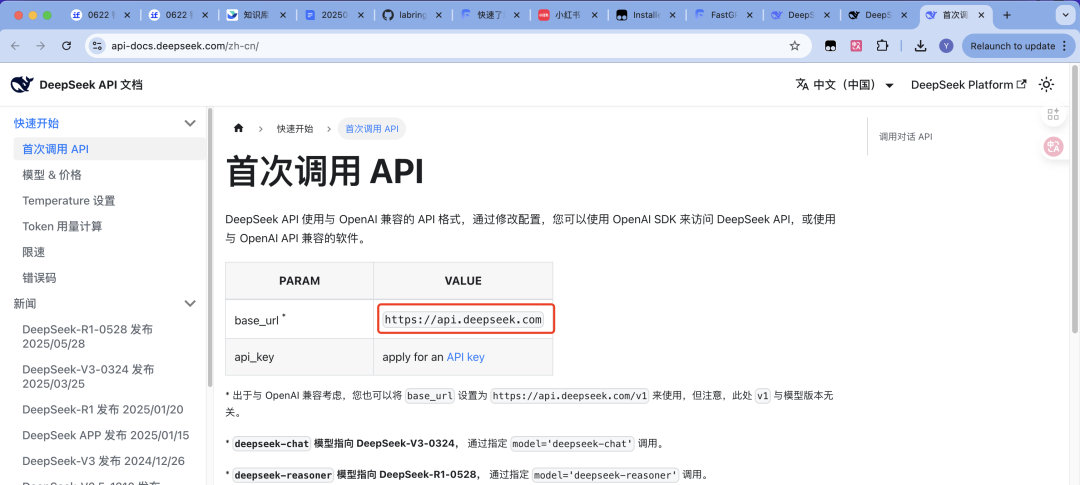The image size is (1080, 485).
Task: Open browser downloads icon
Action: point(920,46)
